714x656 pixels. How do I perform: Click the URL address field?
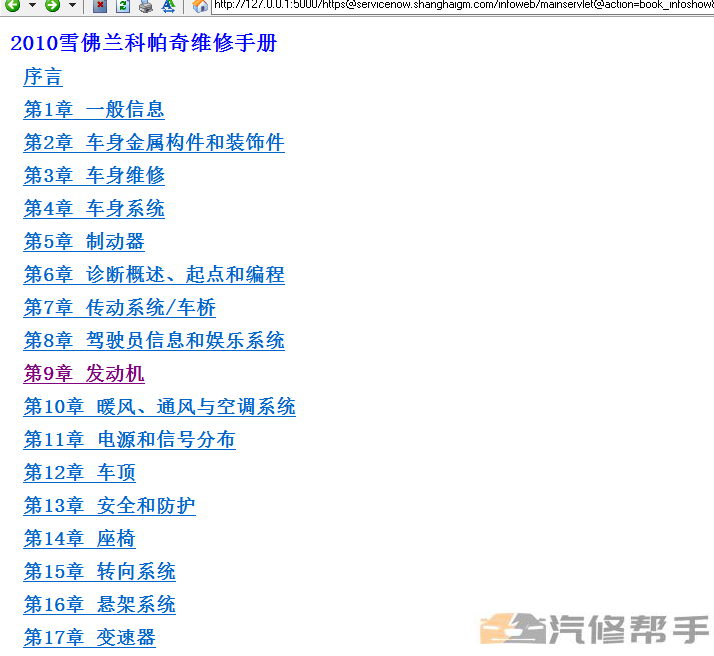[x=463, y=5]
